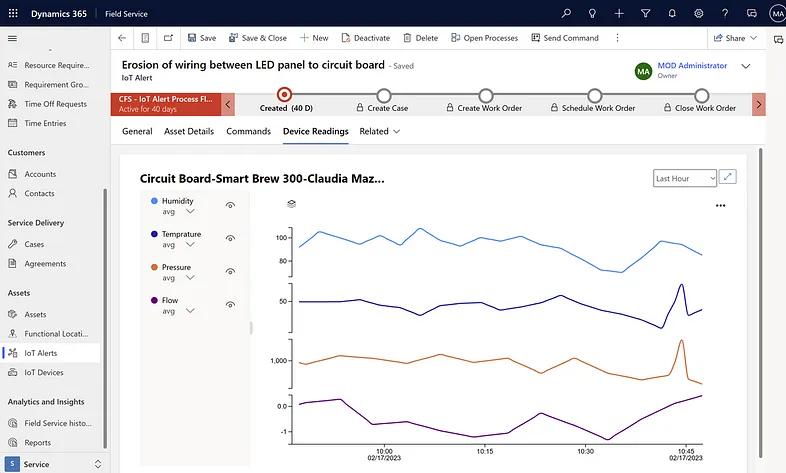Click the Save & Close button
Image resolution: width=786 pixels, height=473 pixels.
coord(257,38)
